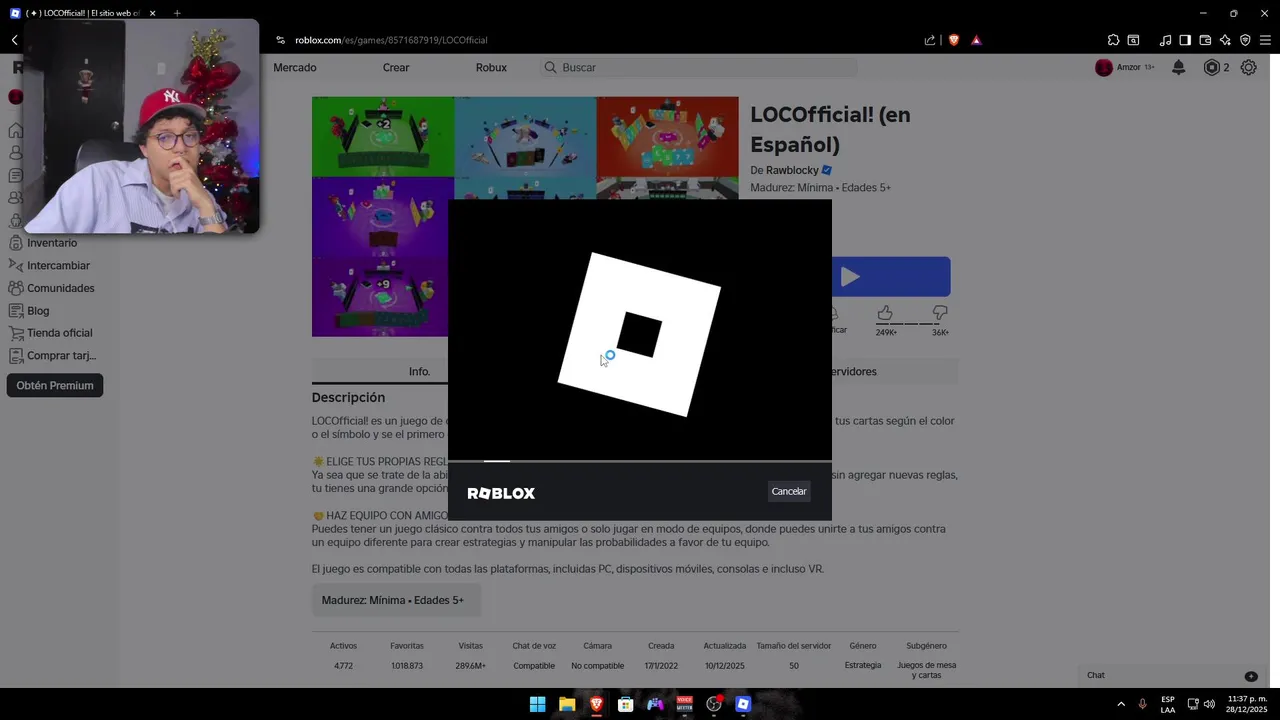Open the Mercado menu item
Screen dimensions: 1280x720
pos(295,67)
